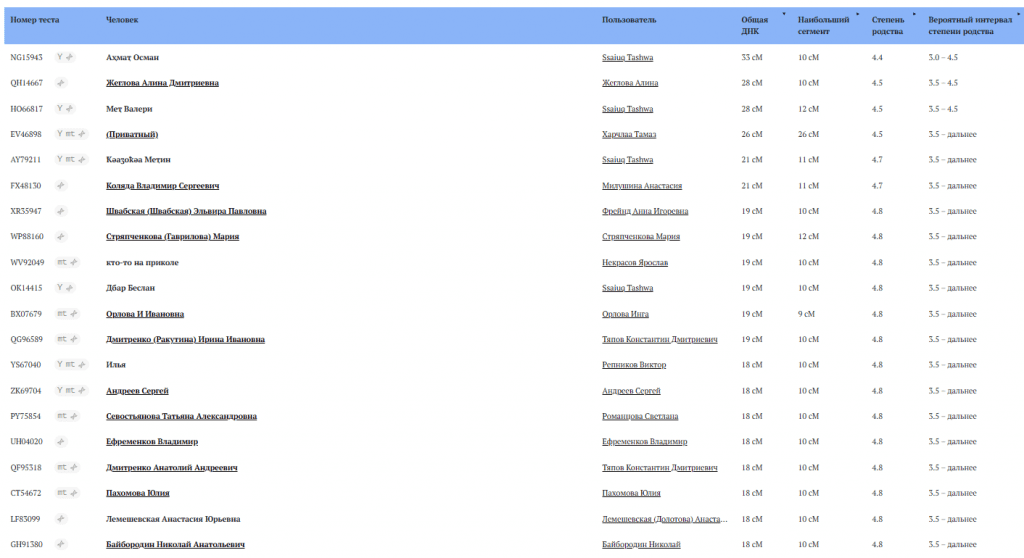Screen dimensions: 1024x558
Task: Sort by the Общая ДНК column arrow
Action: coord(783,14)
